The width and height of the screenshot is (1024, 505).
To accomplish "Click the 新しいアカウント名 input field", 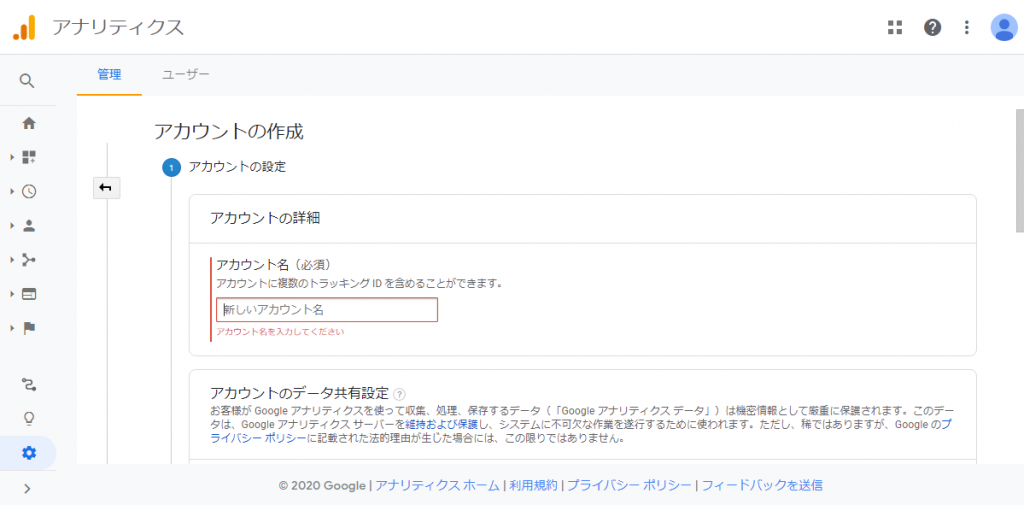I will (327, 310).
